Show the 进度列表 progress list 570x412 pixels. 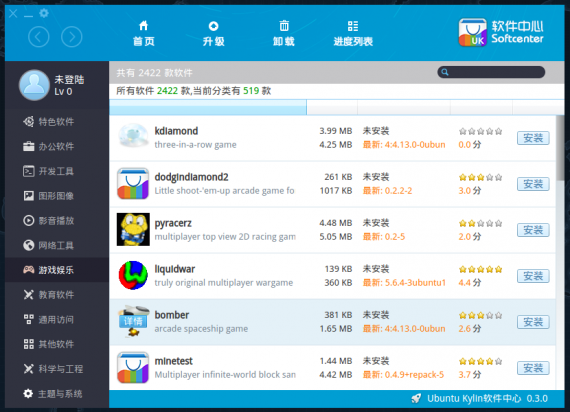pos(353,33)
